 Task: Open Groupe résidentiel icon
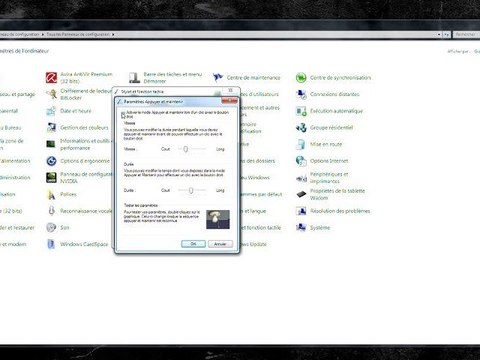(301, 128)
